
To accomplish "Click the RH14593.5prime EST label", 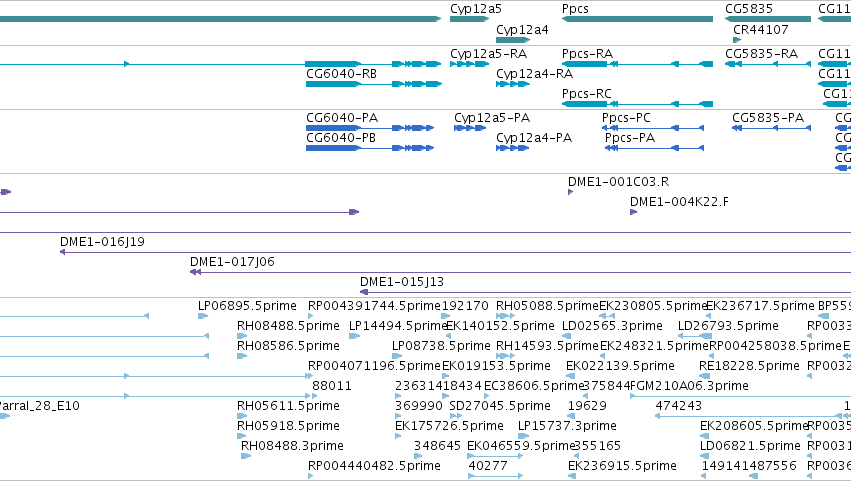I will (x=547, y=346).
